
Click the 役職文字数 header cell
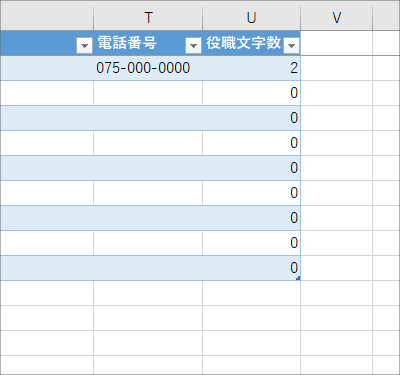(251, 43)
